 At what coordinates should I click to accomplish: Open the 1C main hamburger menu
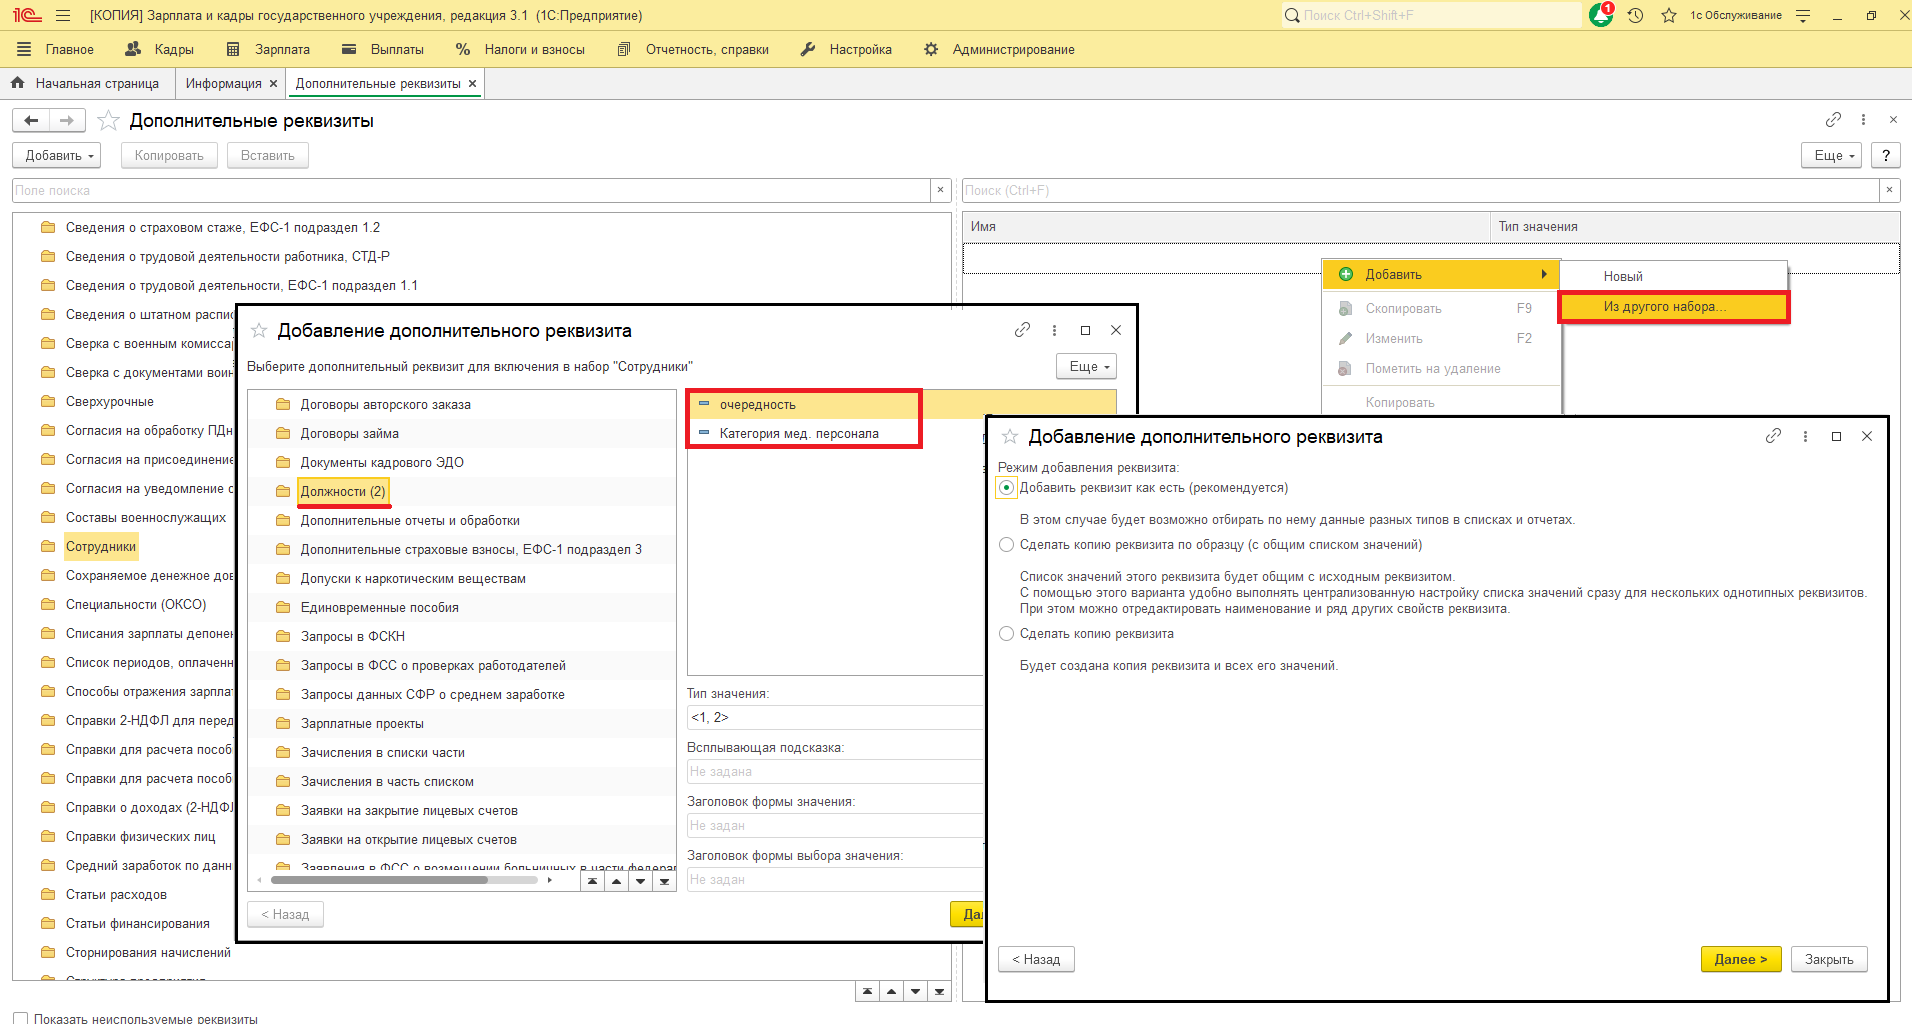coord(63,15)
